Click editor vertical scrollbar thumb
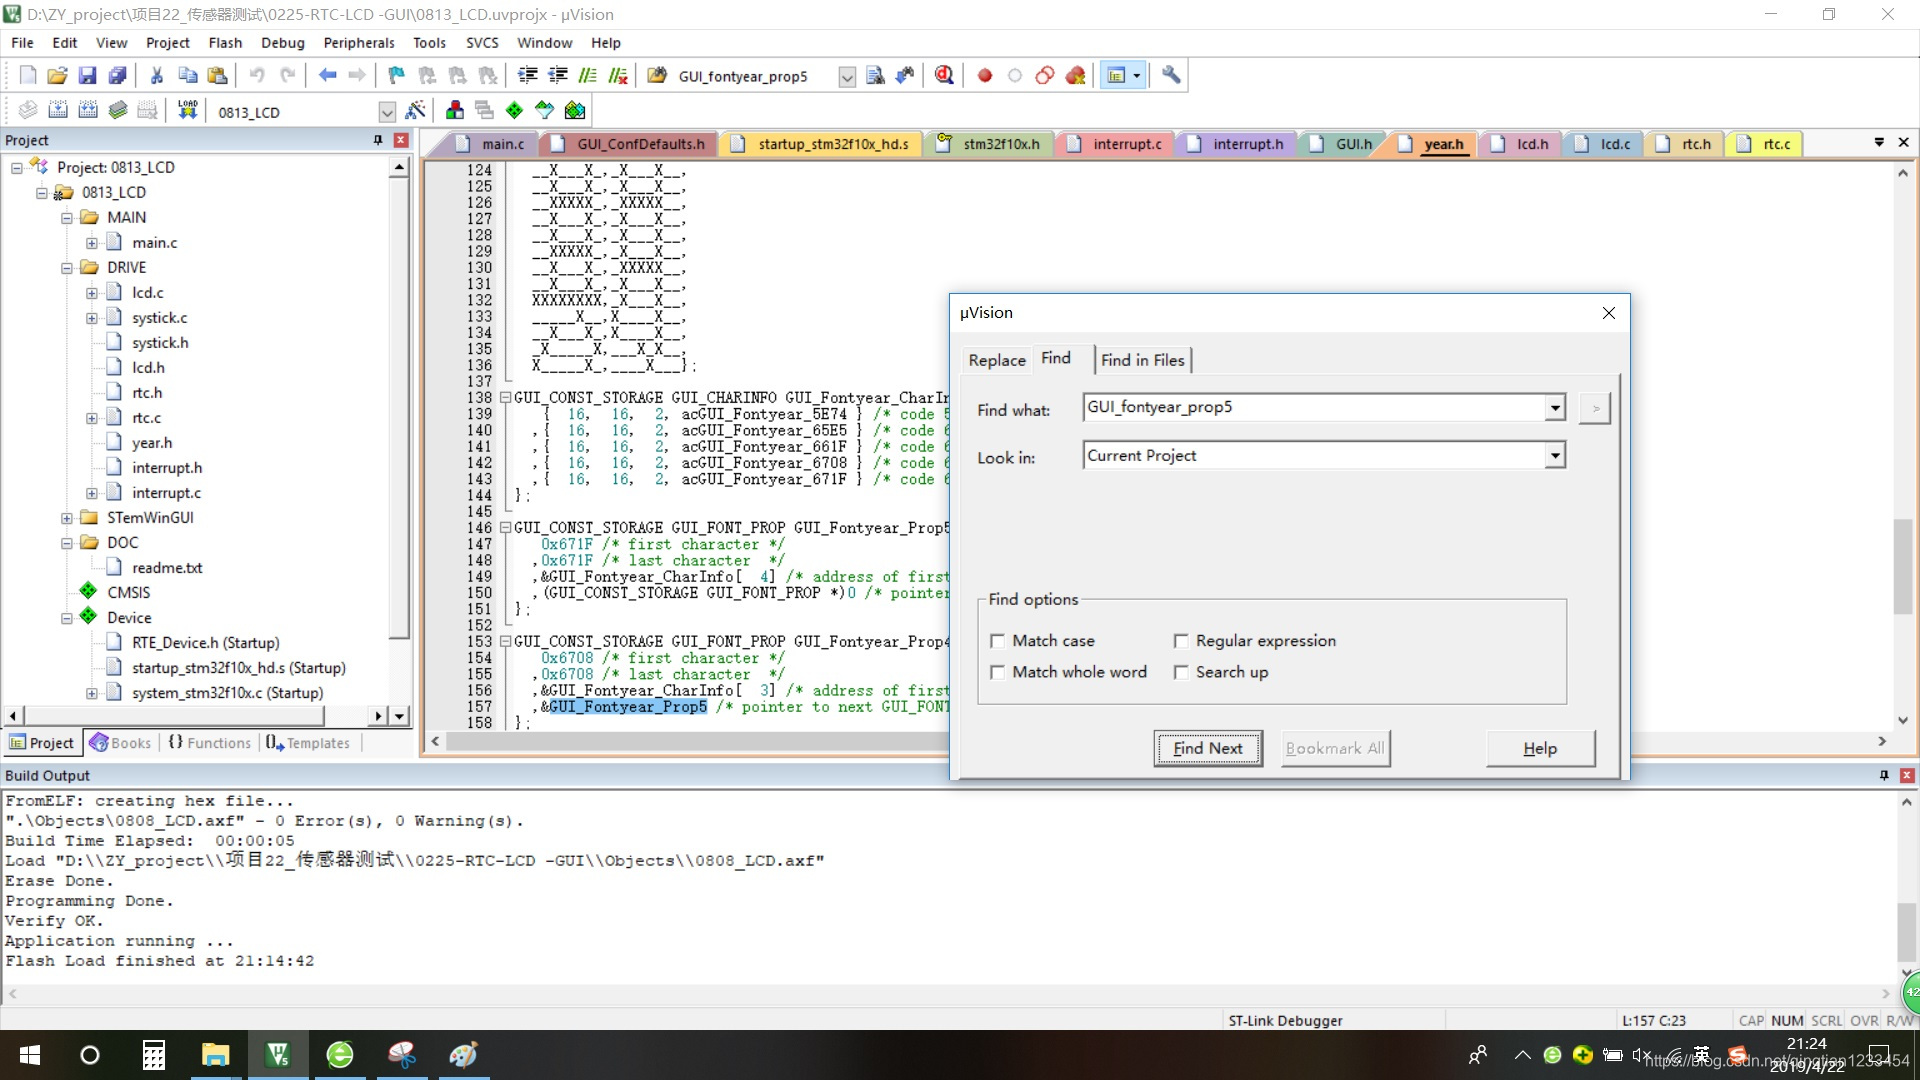Viewport: 1920px width, 1080px height. [1902, 566]
